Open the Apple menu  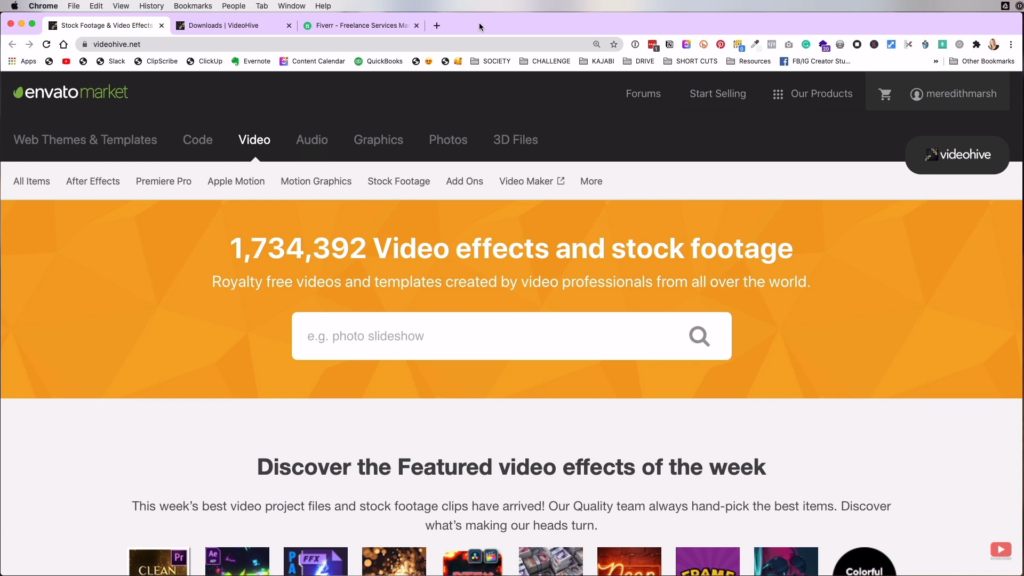(x=14, y=6)
